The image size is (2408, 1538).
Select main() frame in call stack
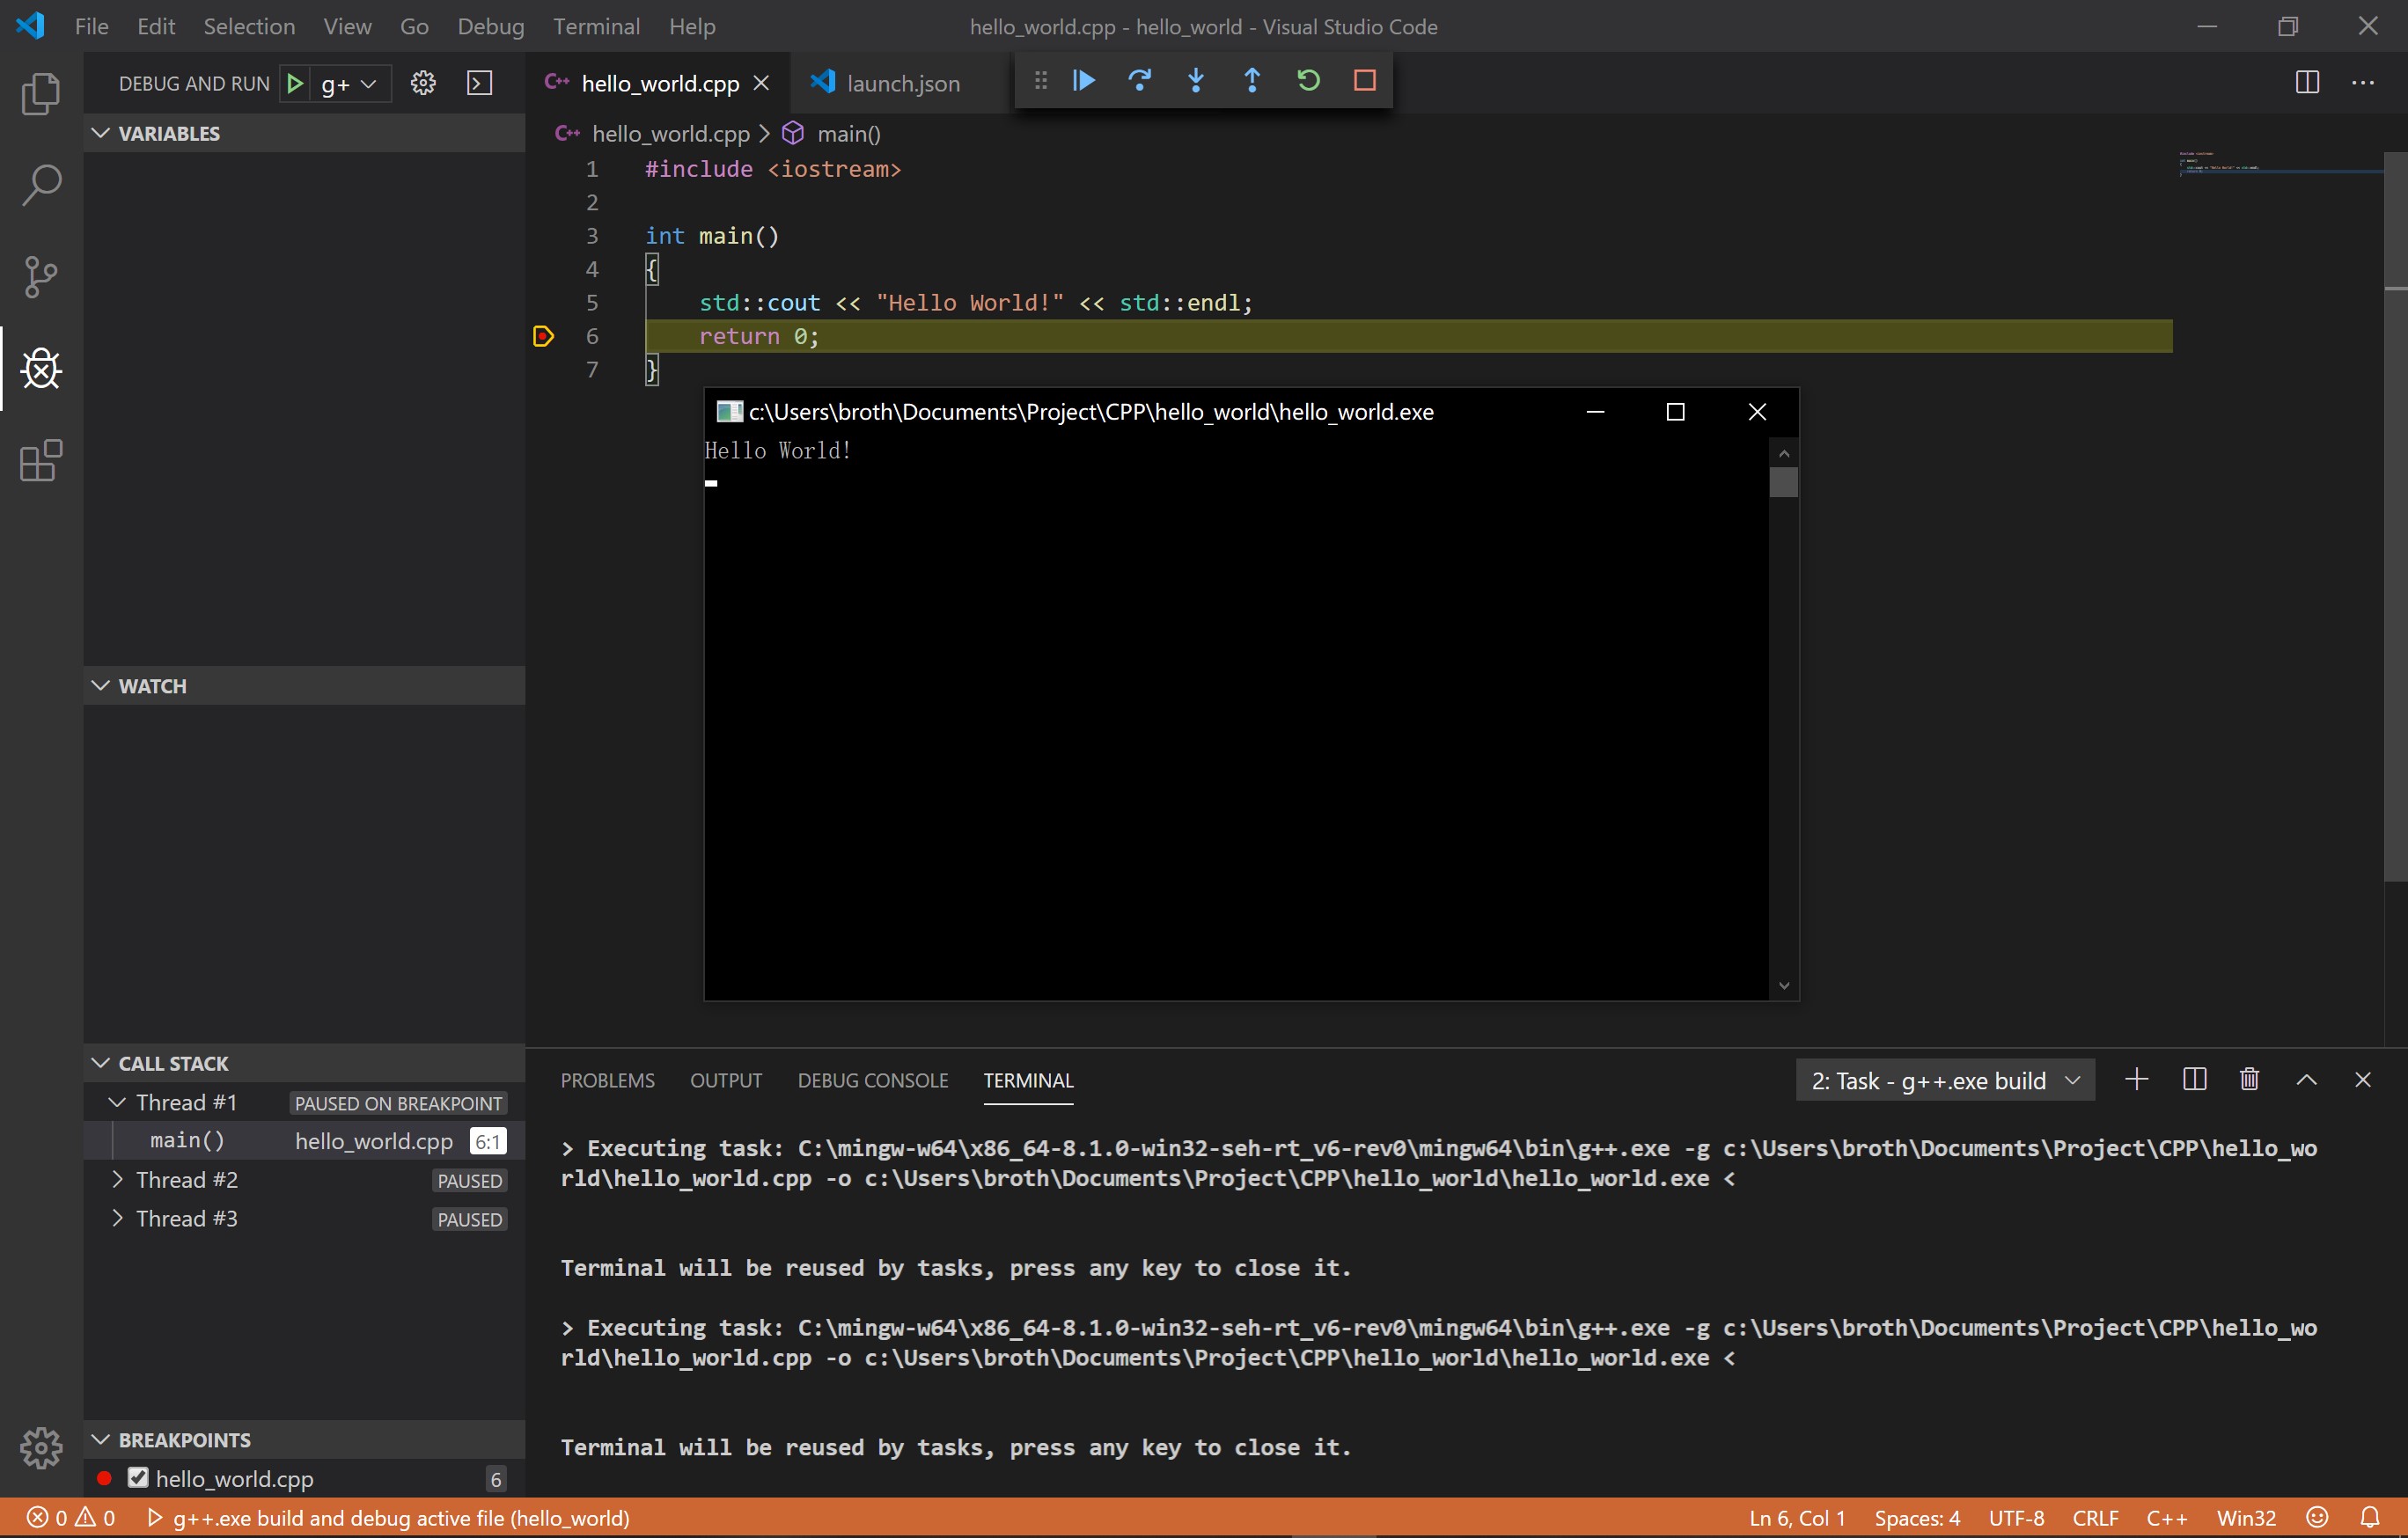click(x=304, y=1141)
